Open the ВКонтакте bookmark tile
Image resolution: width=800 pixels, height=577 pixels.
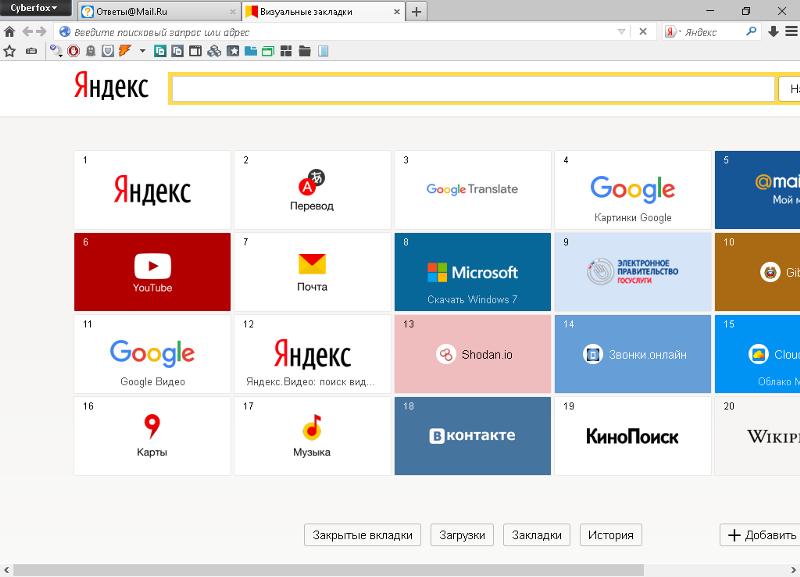472,436
